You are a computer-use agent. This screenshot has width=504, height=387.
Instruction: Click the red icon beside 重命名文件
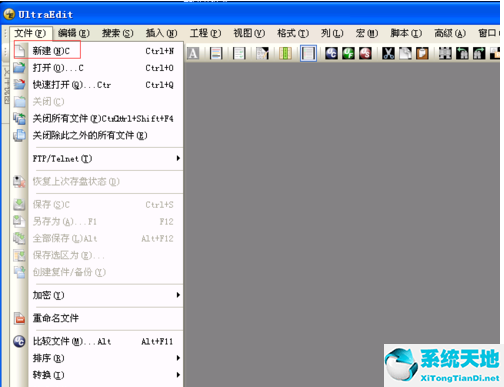[x=19, y=318]
